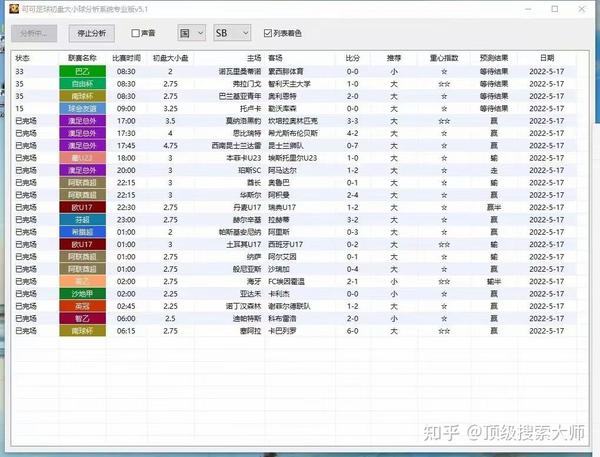
Task: Click the 17:30 match time
Action: [126, 133]
